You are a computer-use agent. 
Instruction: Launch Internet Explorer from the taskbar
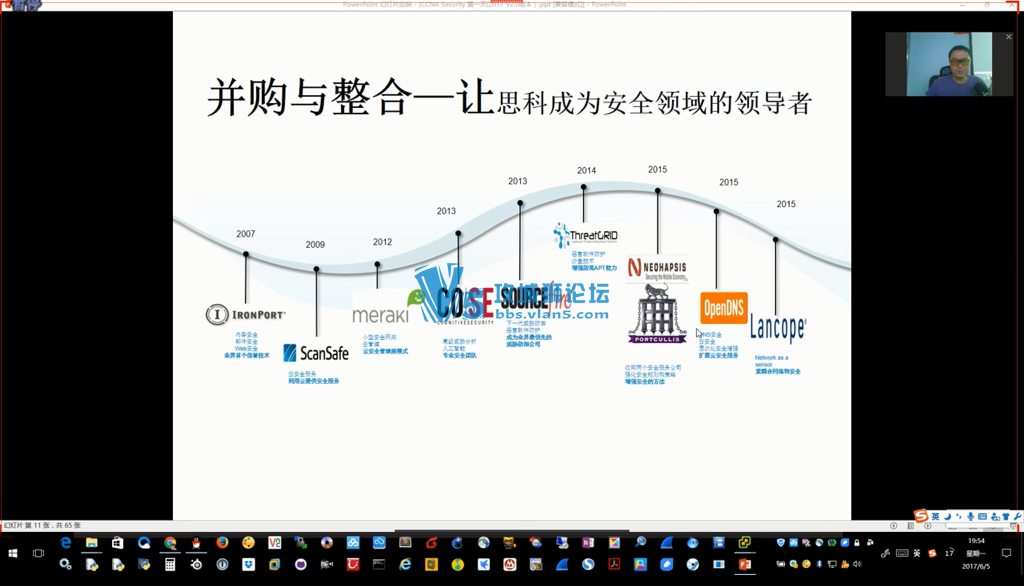405,564
